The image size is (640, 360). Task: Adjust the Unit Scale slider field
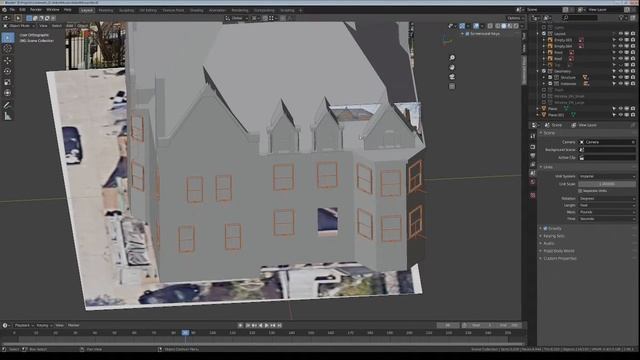607,184
